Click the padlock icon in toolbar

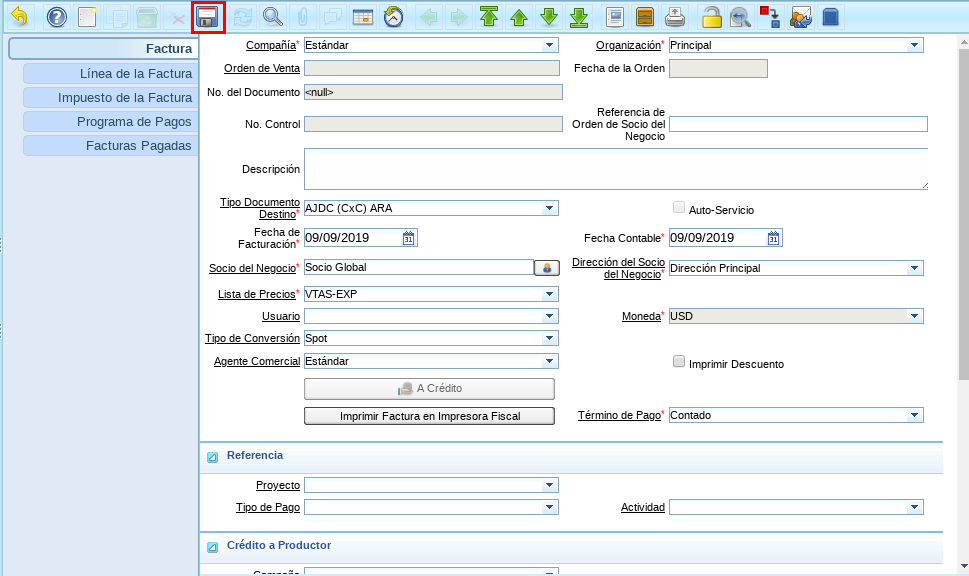[x=711, y=17]
